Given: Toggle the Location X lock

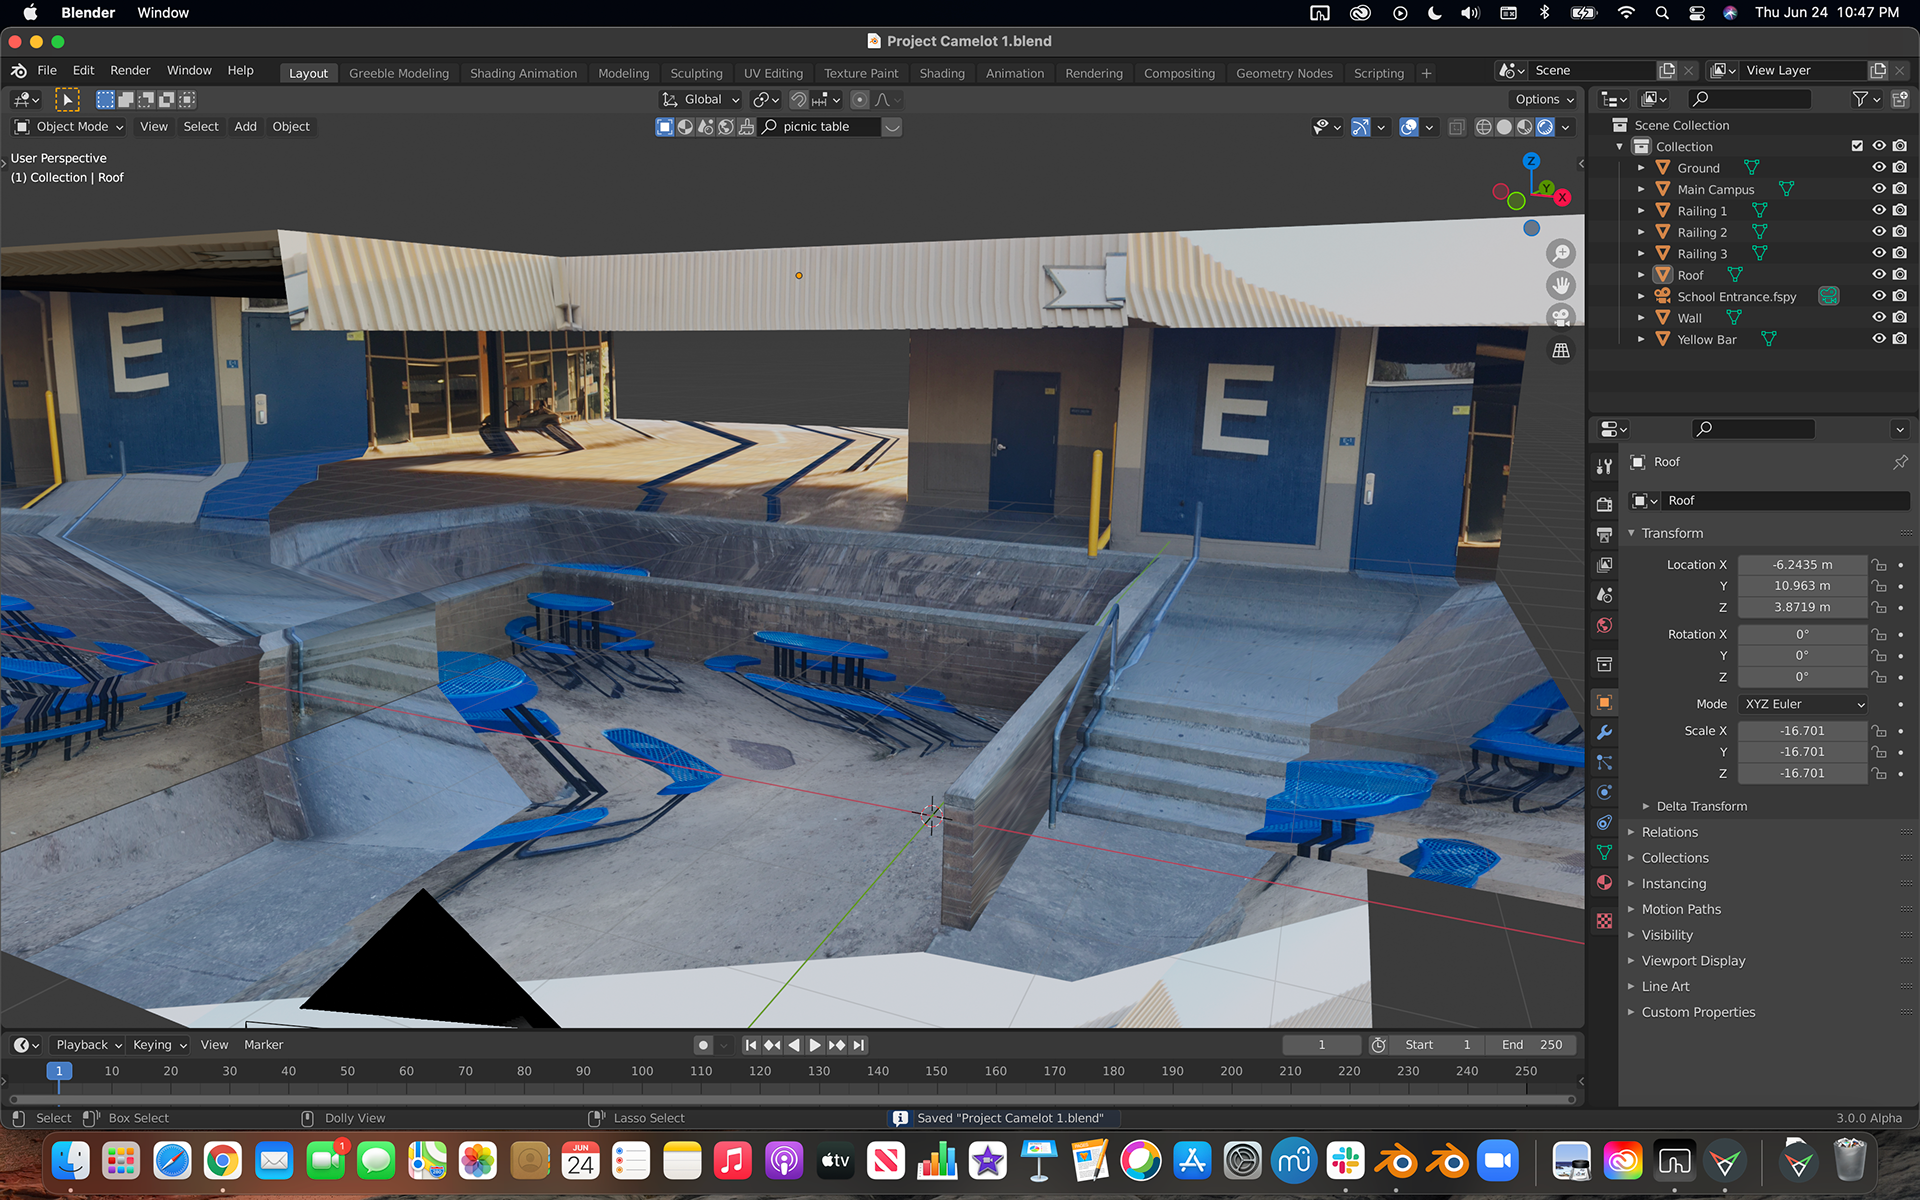Looking at the screenshot, I should [1879, 565].
